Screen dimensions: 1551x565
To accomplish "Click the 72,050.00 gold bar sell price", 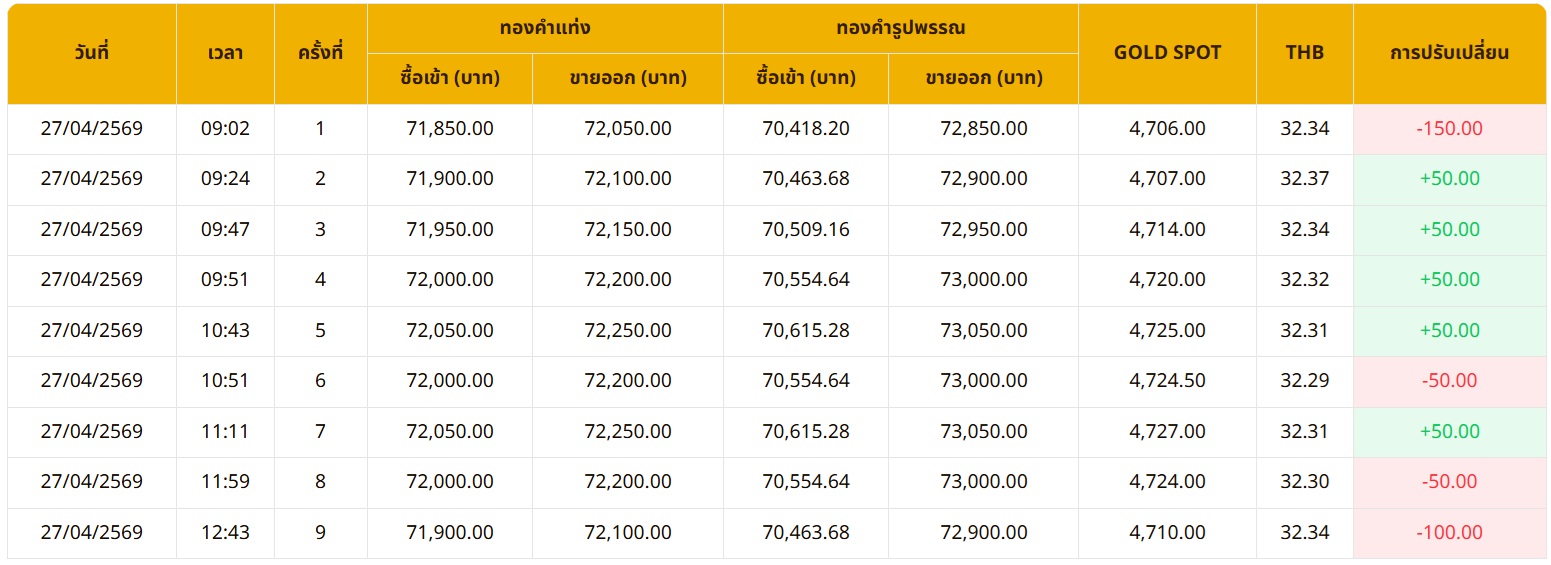I will pos(628,129).
